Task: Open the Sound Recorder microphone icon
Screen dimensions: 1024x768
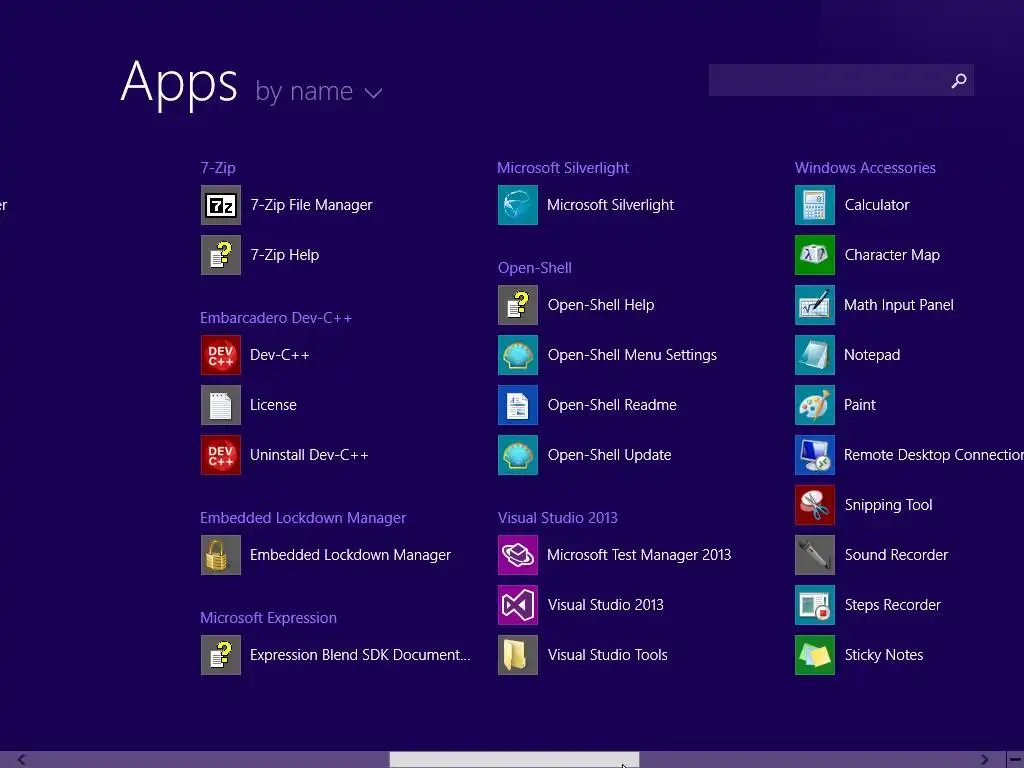Action: [815, 554]
